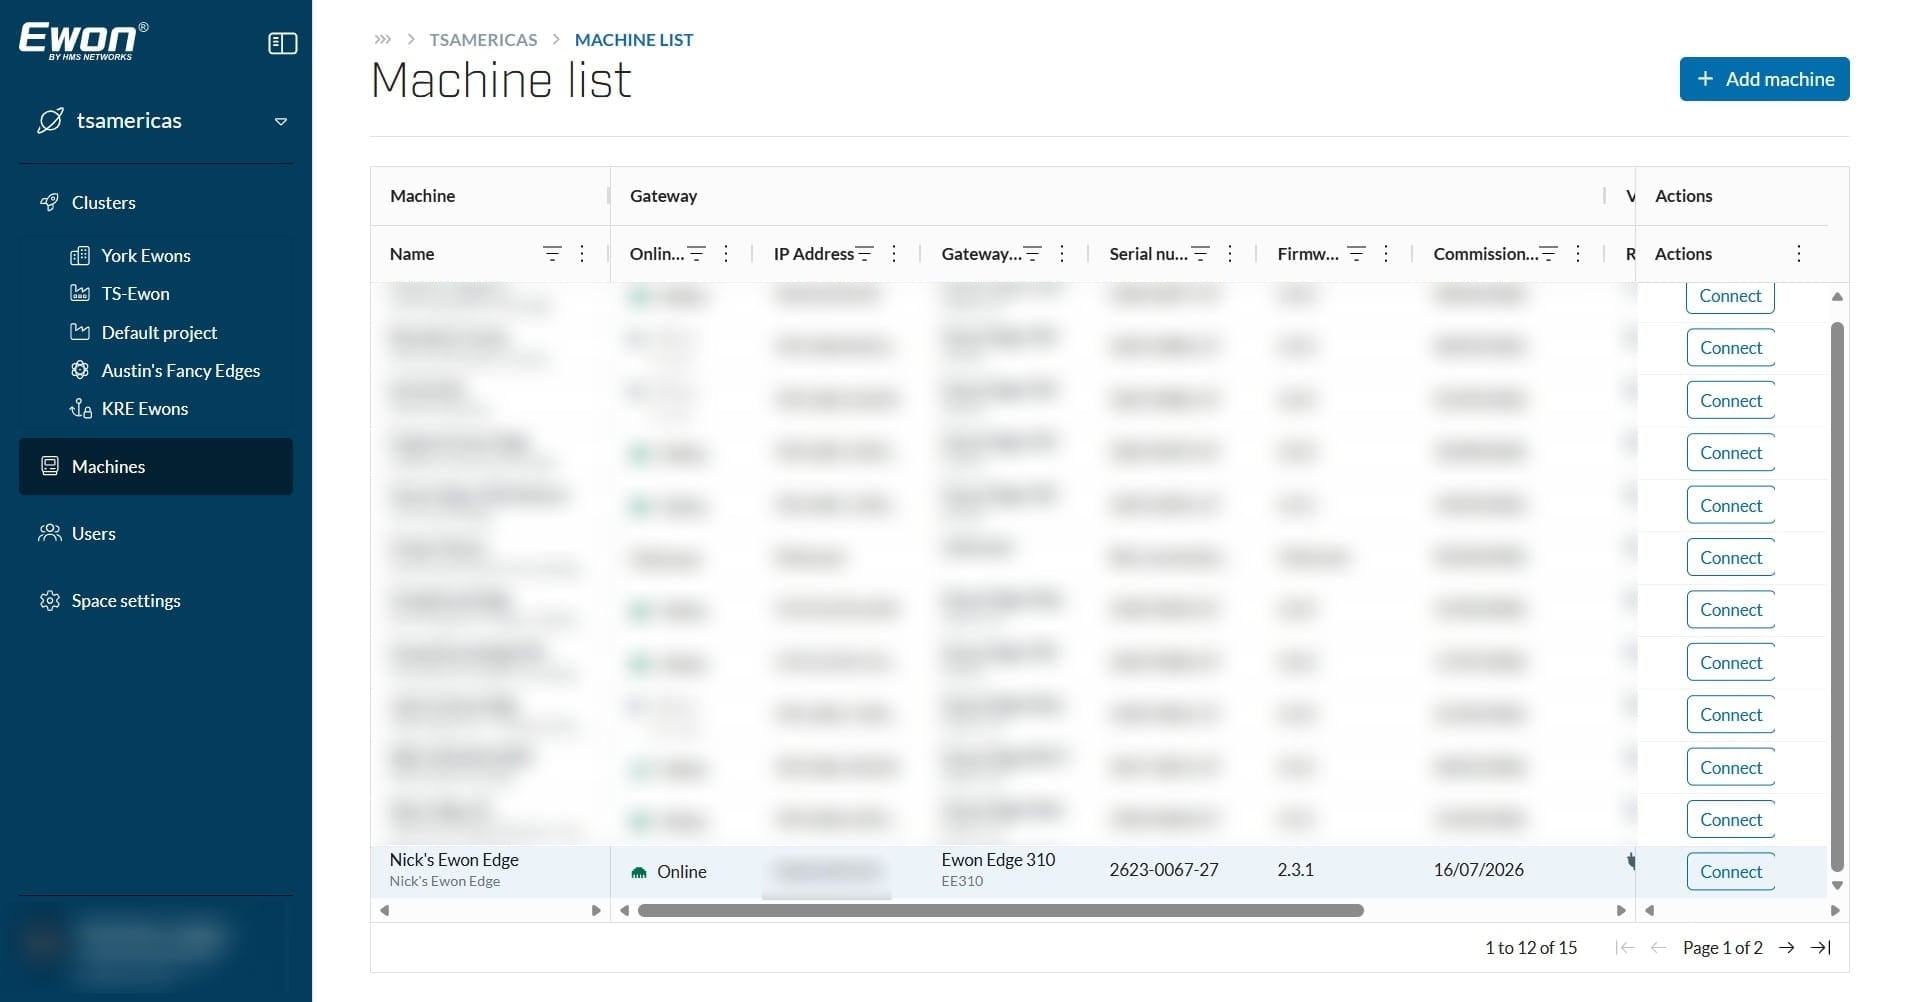
Task: Click the table's scroll-up arrow
Action: tap(1837, 297)
